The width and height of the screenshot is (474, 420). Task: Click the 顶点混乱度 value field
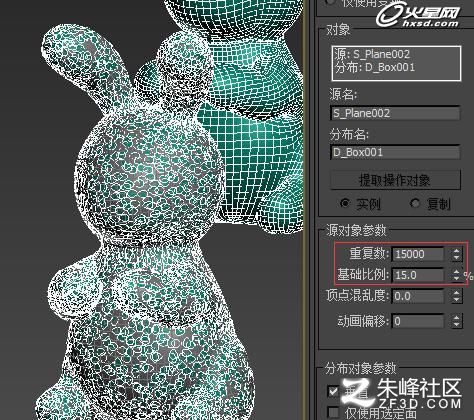(418, 296)
